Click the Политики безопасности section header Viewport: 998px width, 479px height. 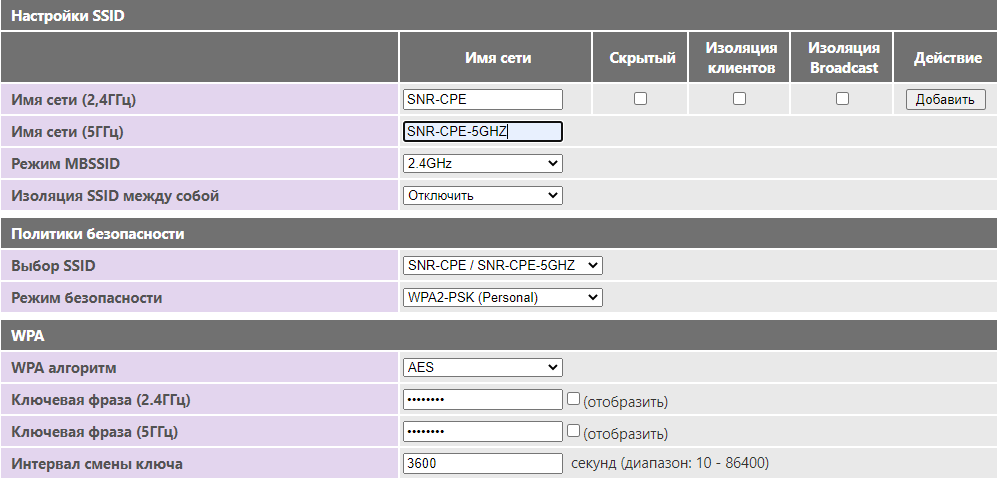pos(97,234)
